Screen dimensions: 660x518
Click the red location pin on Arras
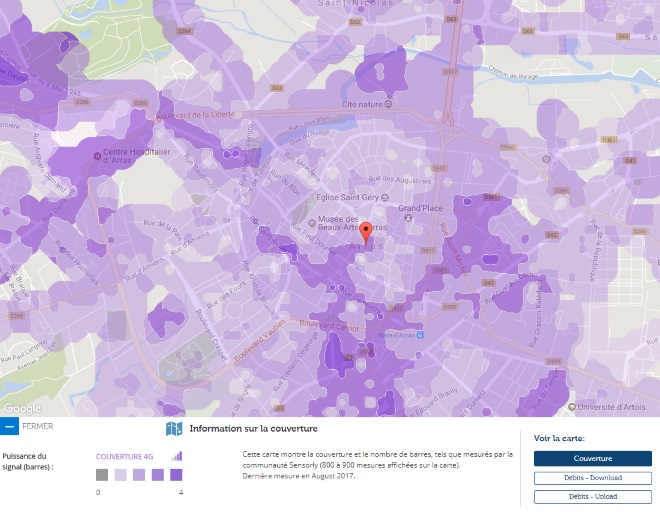[365, 232]
